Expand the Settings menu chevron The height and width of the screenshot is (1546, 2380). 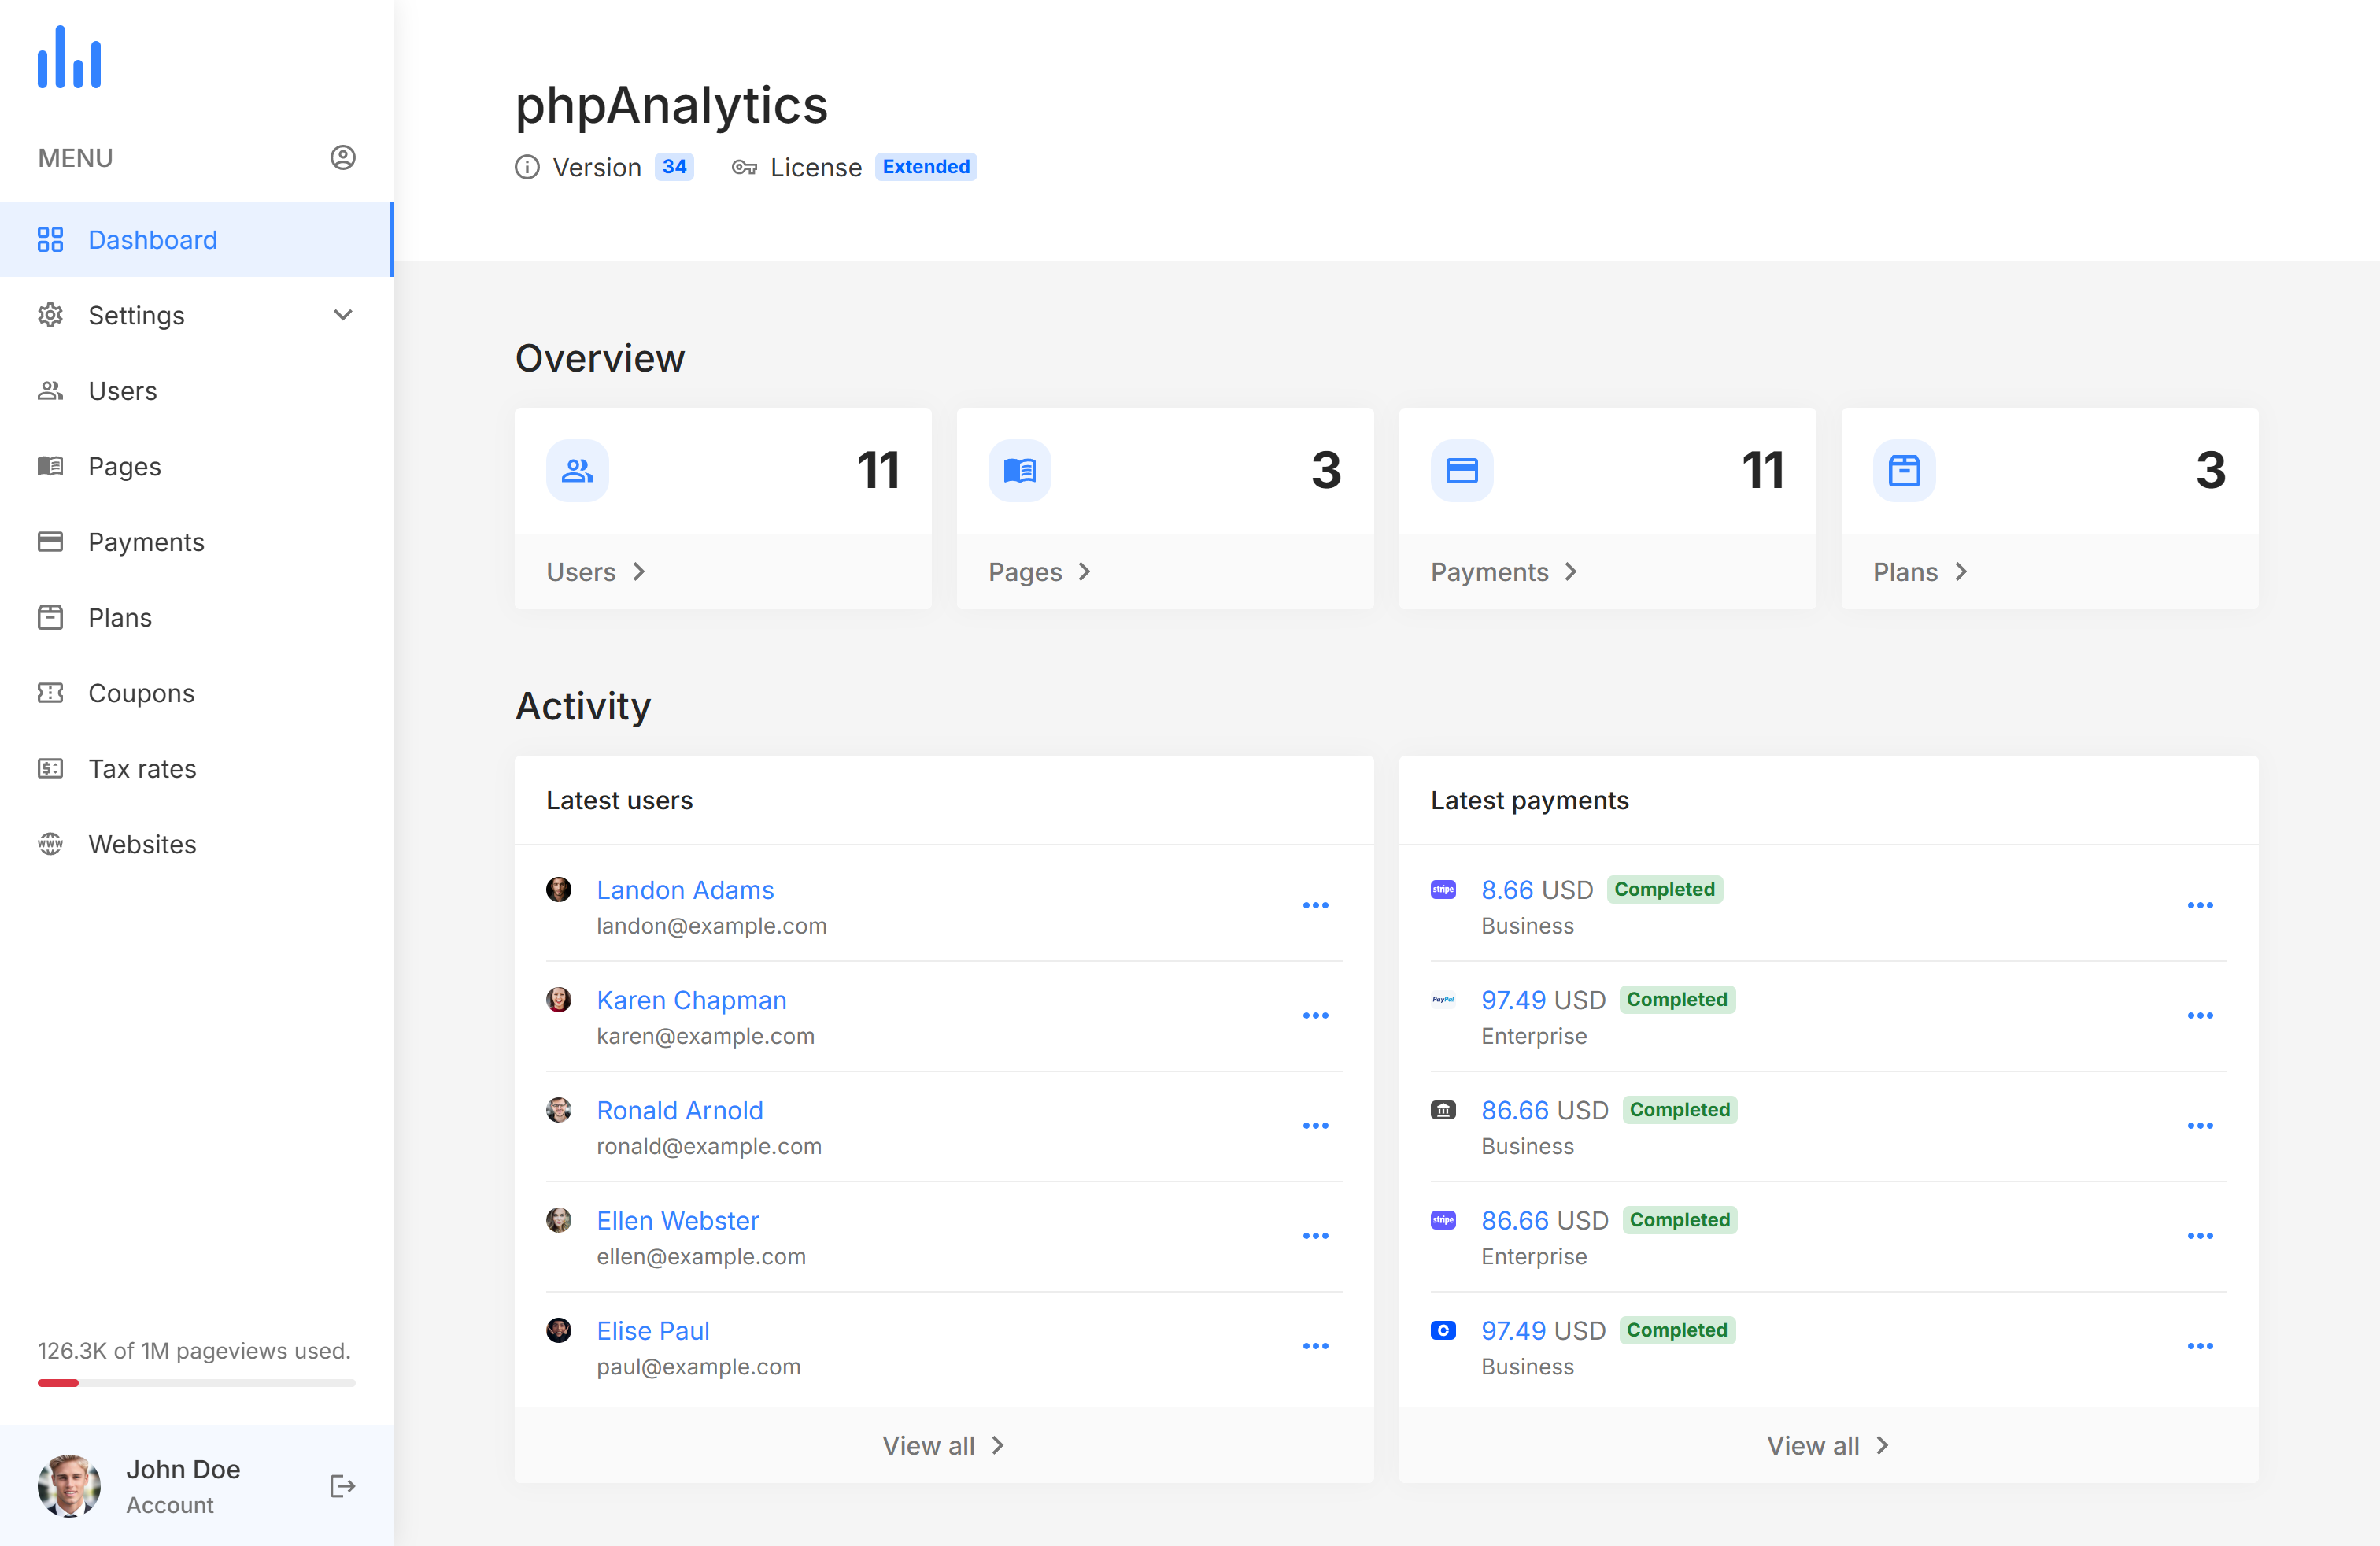[342, 315]
